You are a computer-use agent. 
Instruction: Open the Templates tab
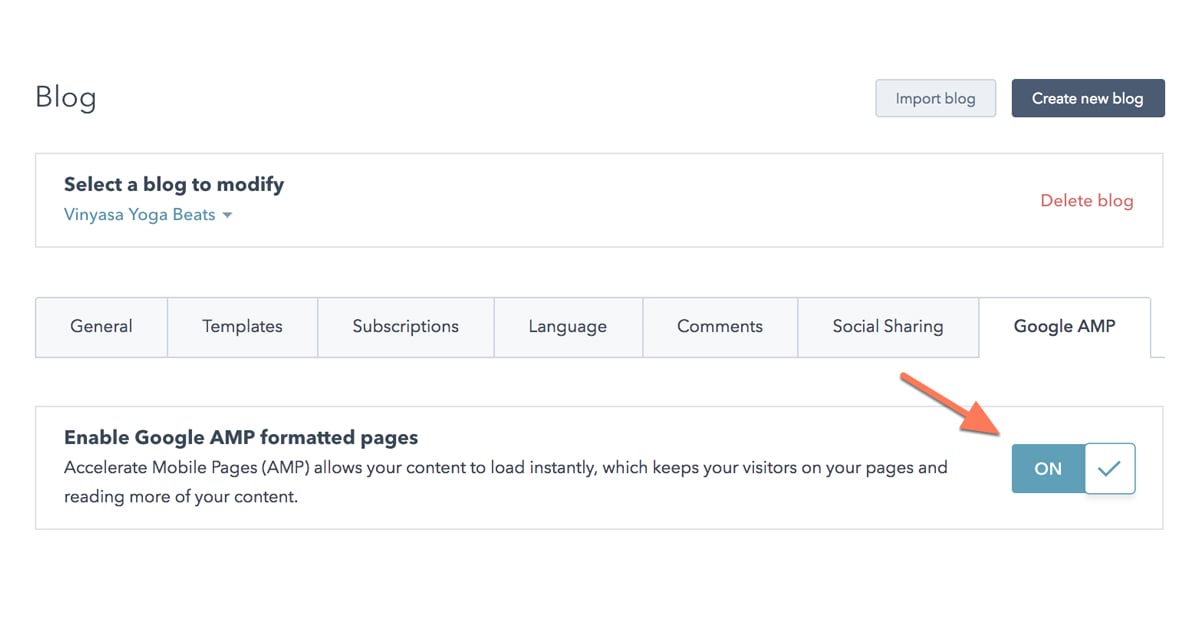(x=242, y=327)
